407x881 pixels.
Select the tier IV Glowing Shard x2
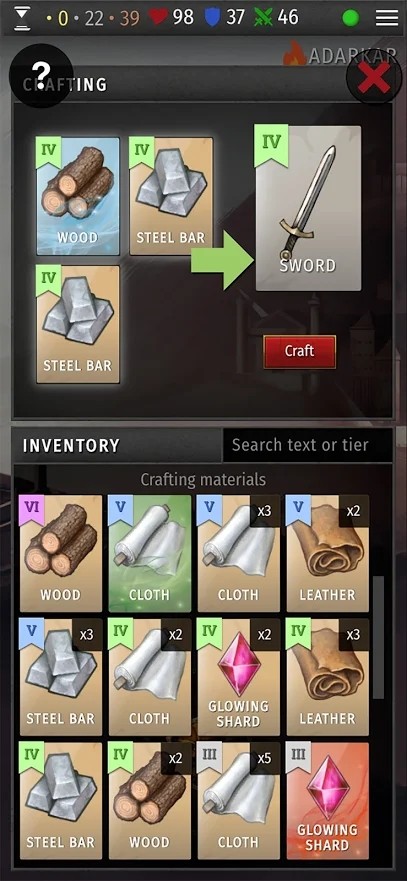(x=239, y=677)
